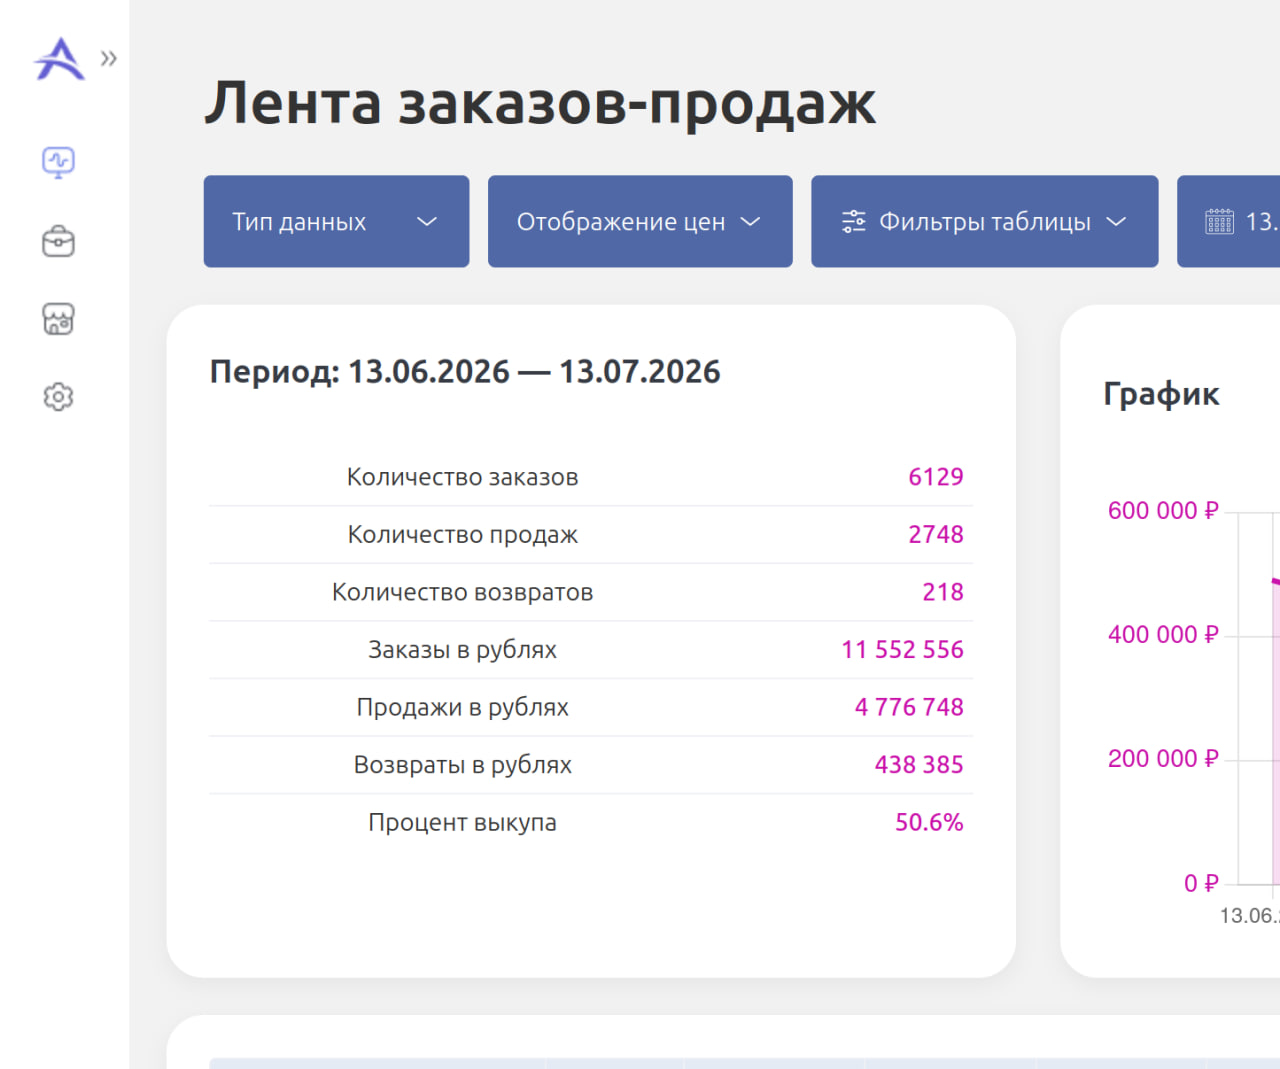
Task: Click the Количество заказов label
Action: point(463,477)
